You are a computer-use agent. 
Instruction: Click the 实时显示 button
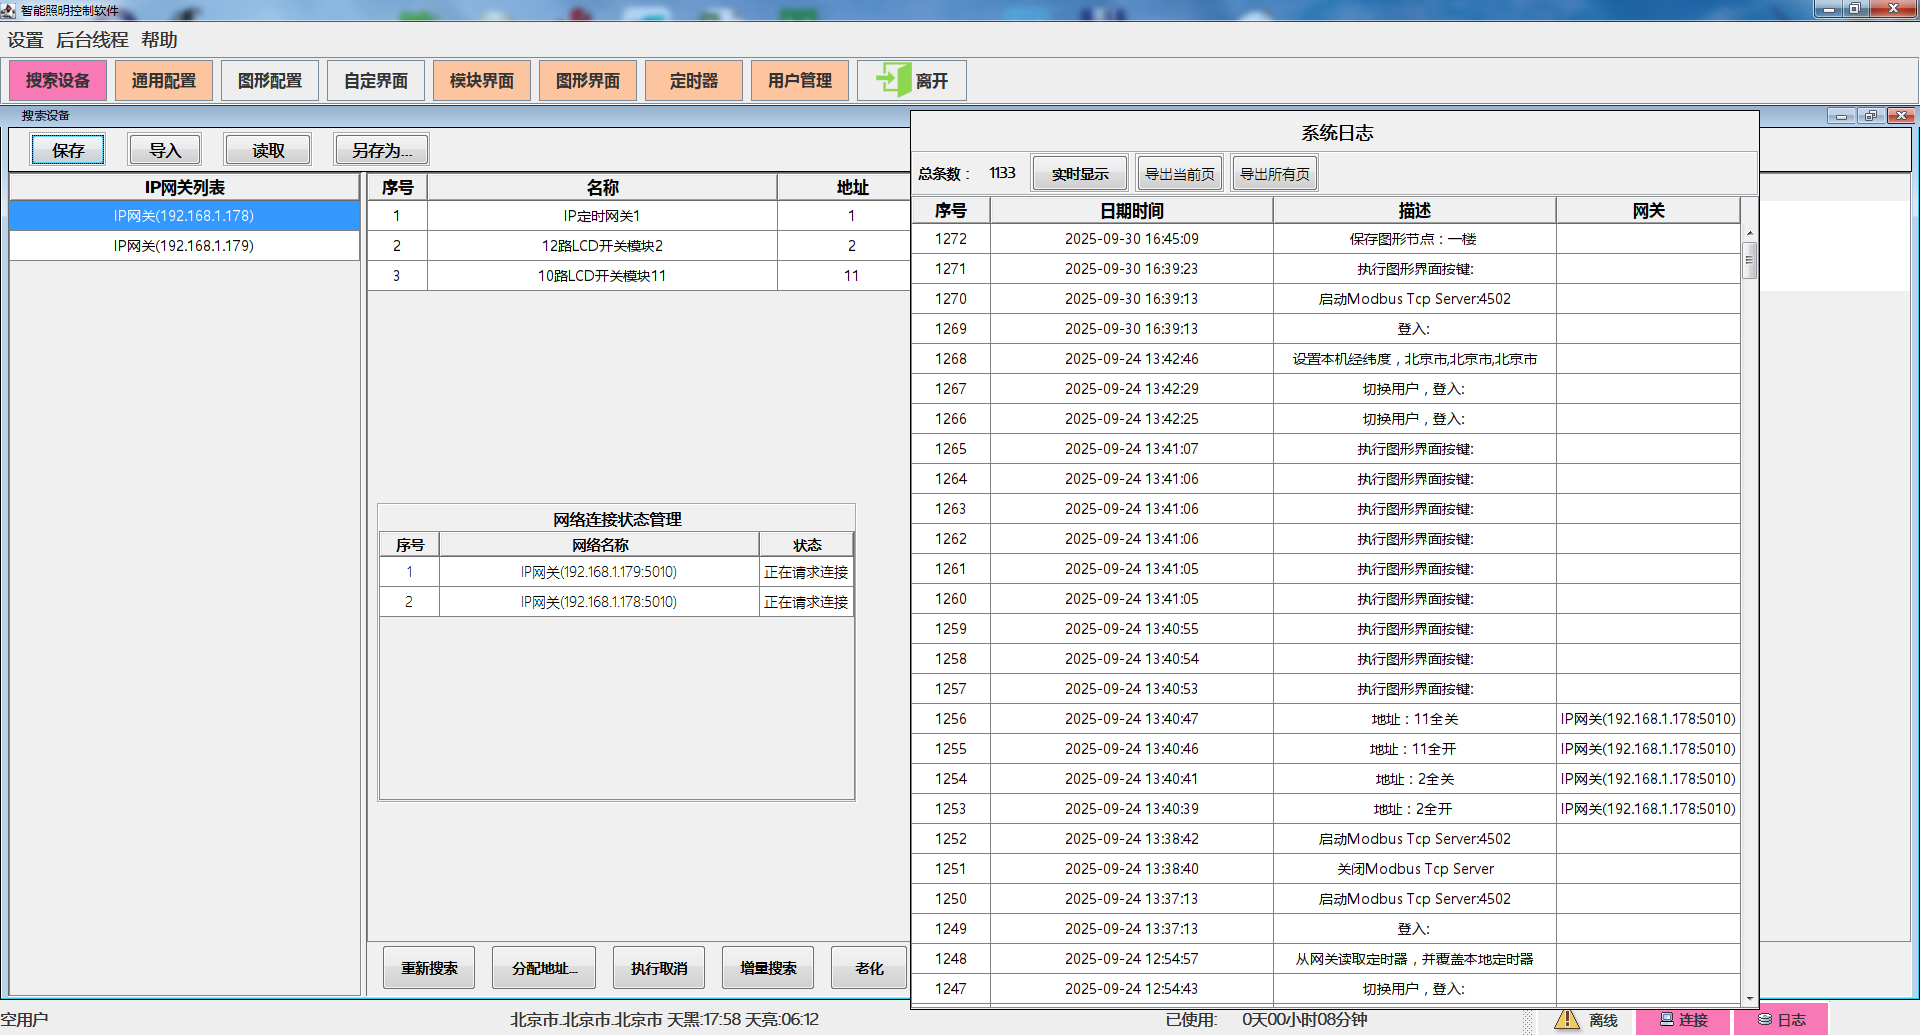point(1079,174)
